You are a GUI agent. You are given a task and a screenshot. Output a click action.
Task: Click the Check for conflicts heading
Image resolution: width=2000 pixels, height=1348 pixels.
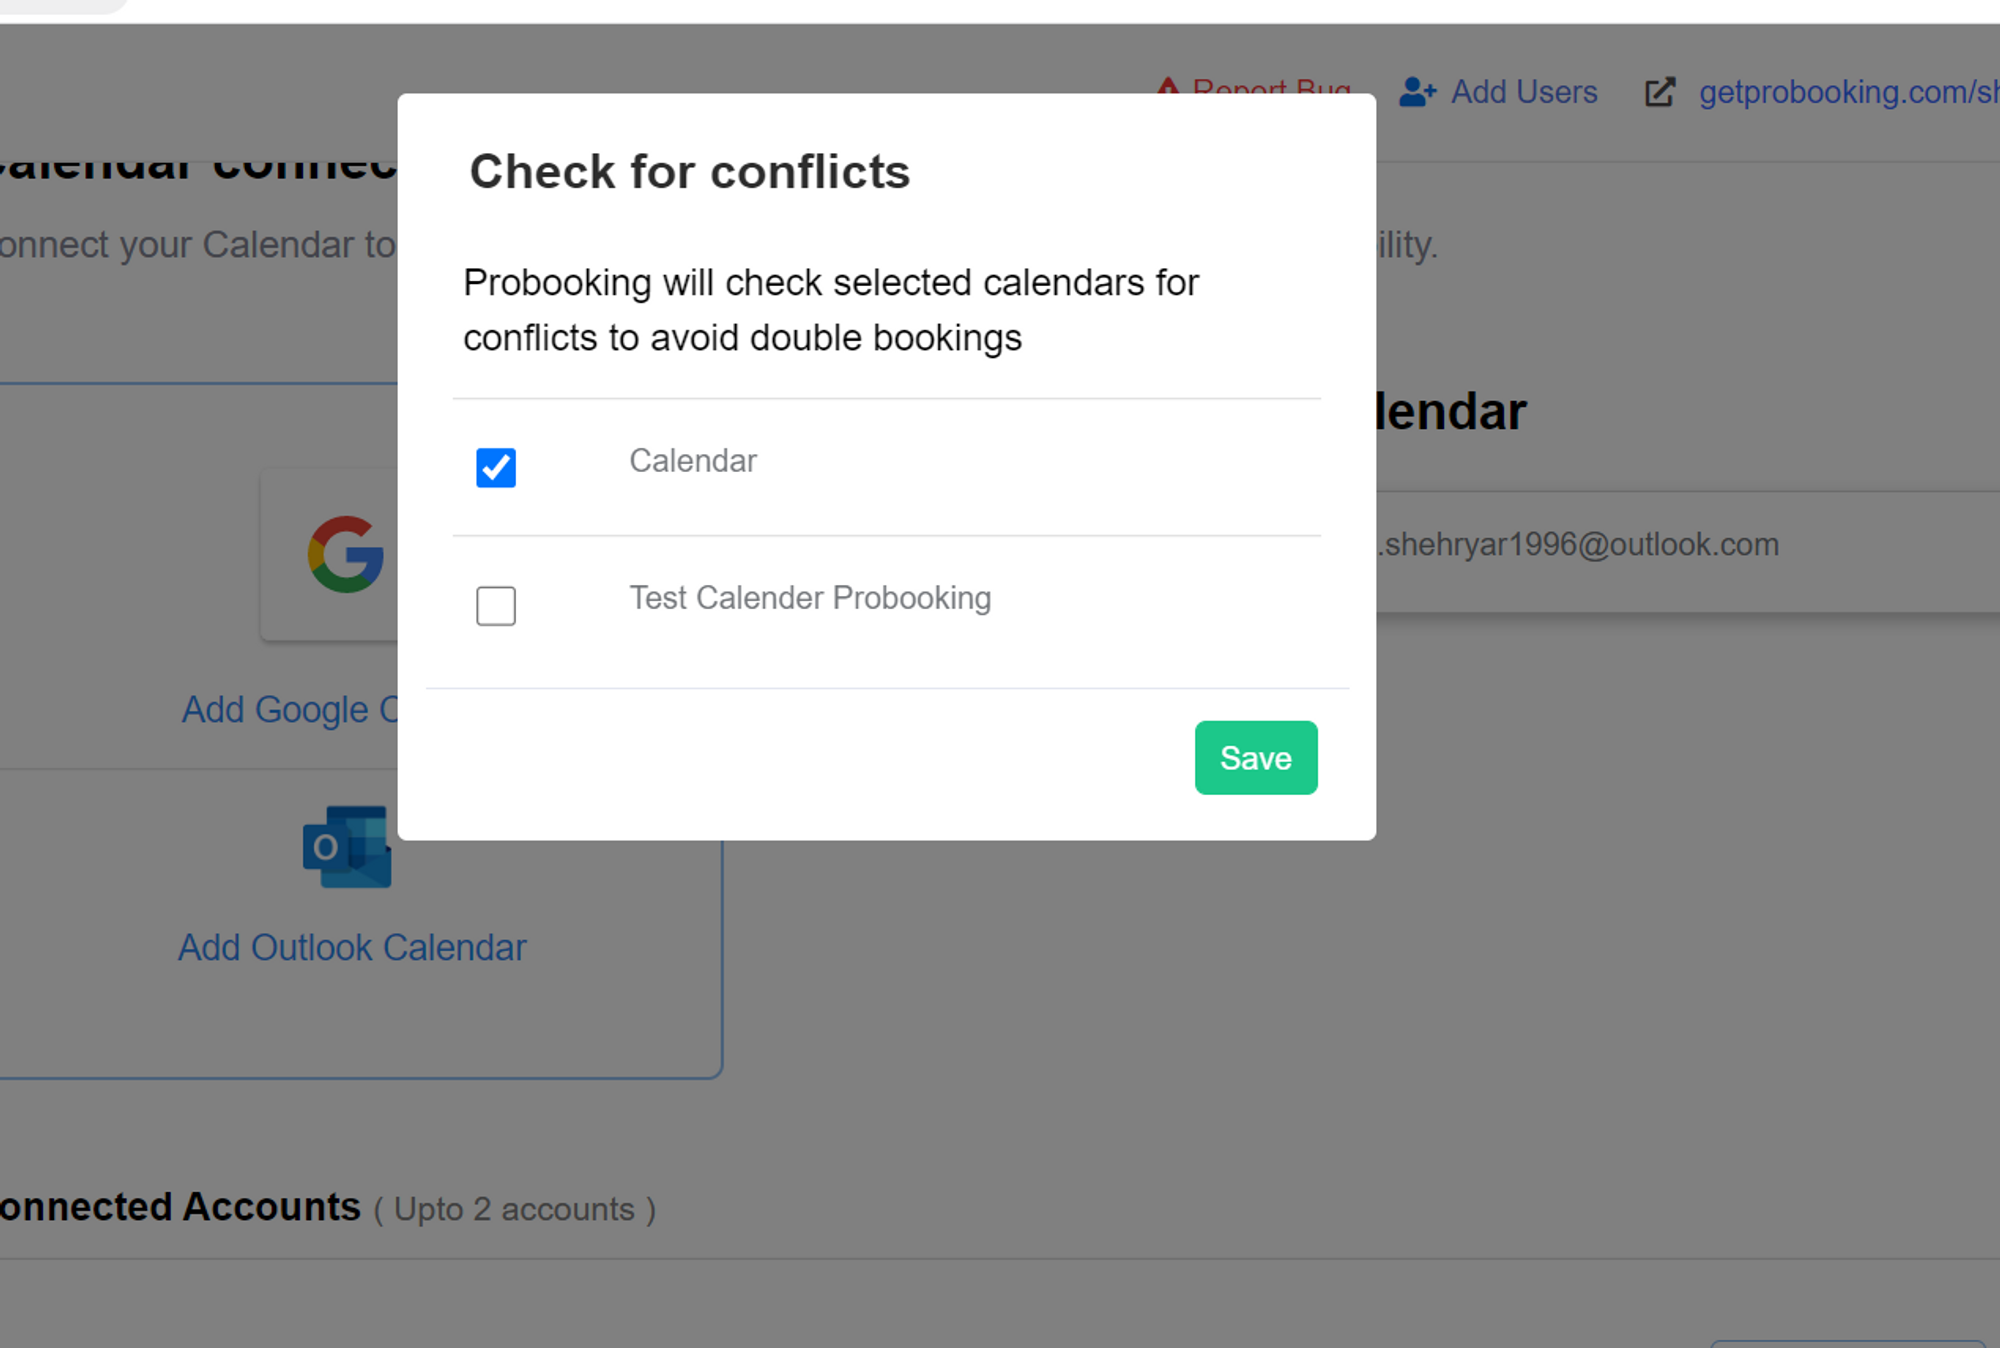[690, 171]
